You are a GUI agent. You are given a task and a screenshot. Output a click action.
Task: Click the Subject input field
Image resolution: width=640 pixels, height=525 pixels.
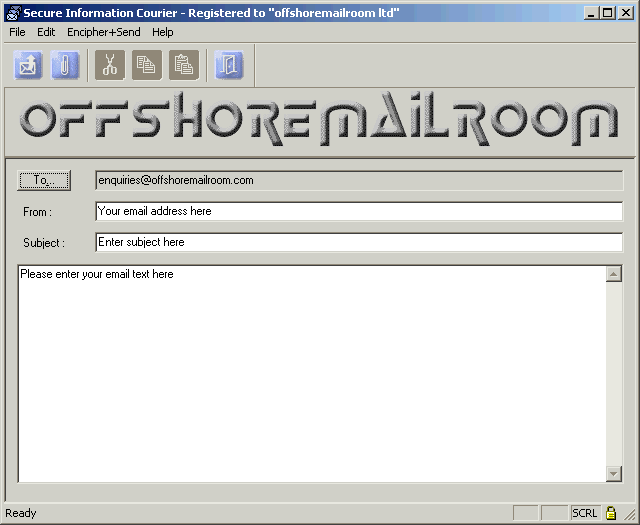(x=359, y=242)
